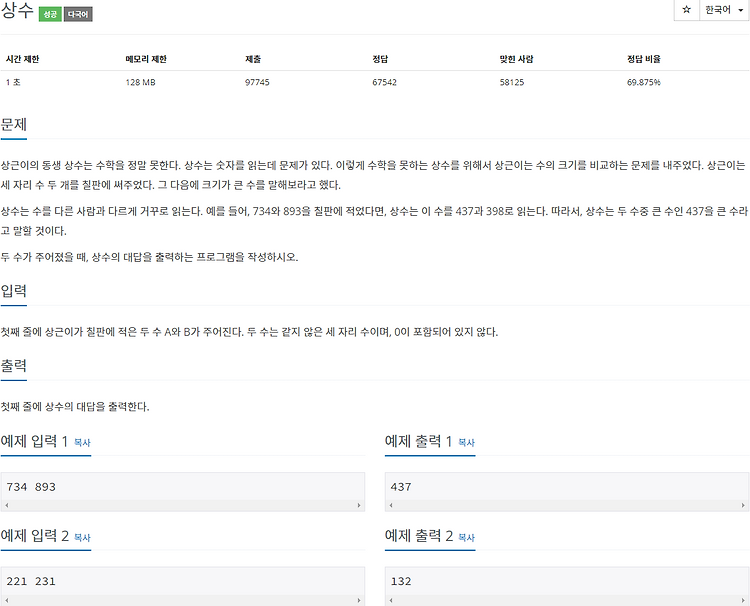Click the green 성공 badge
750x606 pixels.
coord(50,14)
